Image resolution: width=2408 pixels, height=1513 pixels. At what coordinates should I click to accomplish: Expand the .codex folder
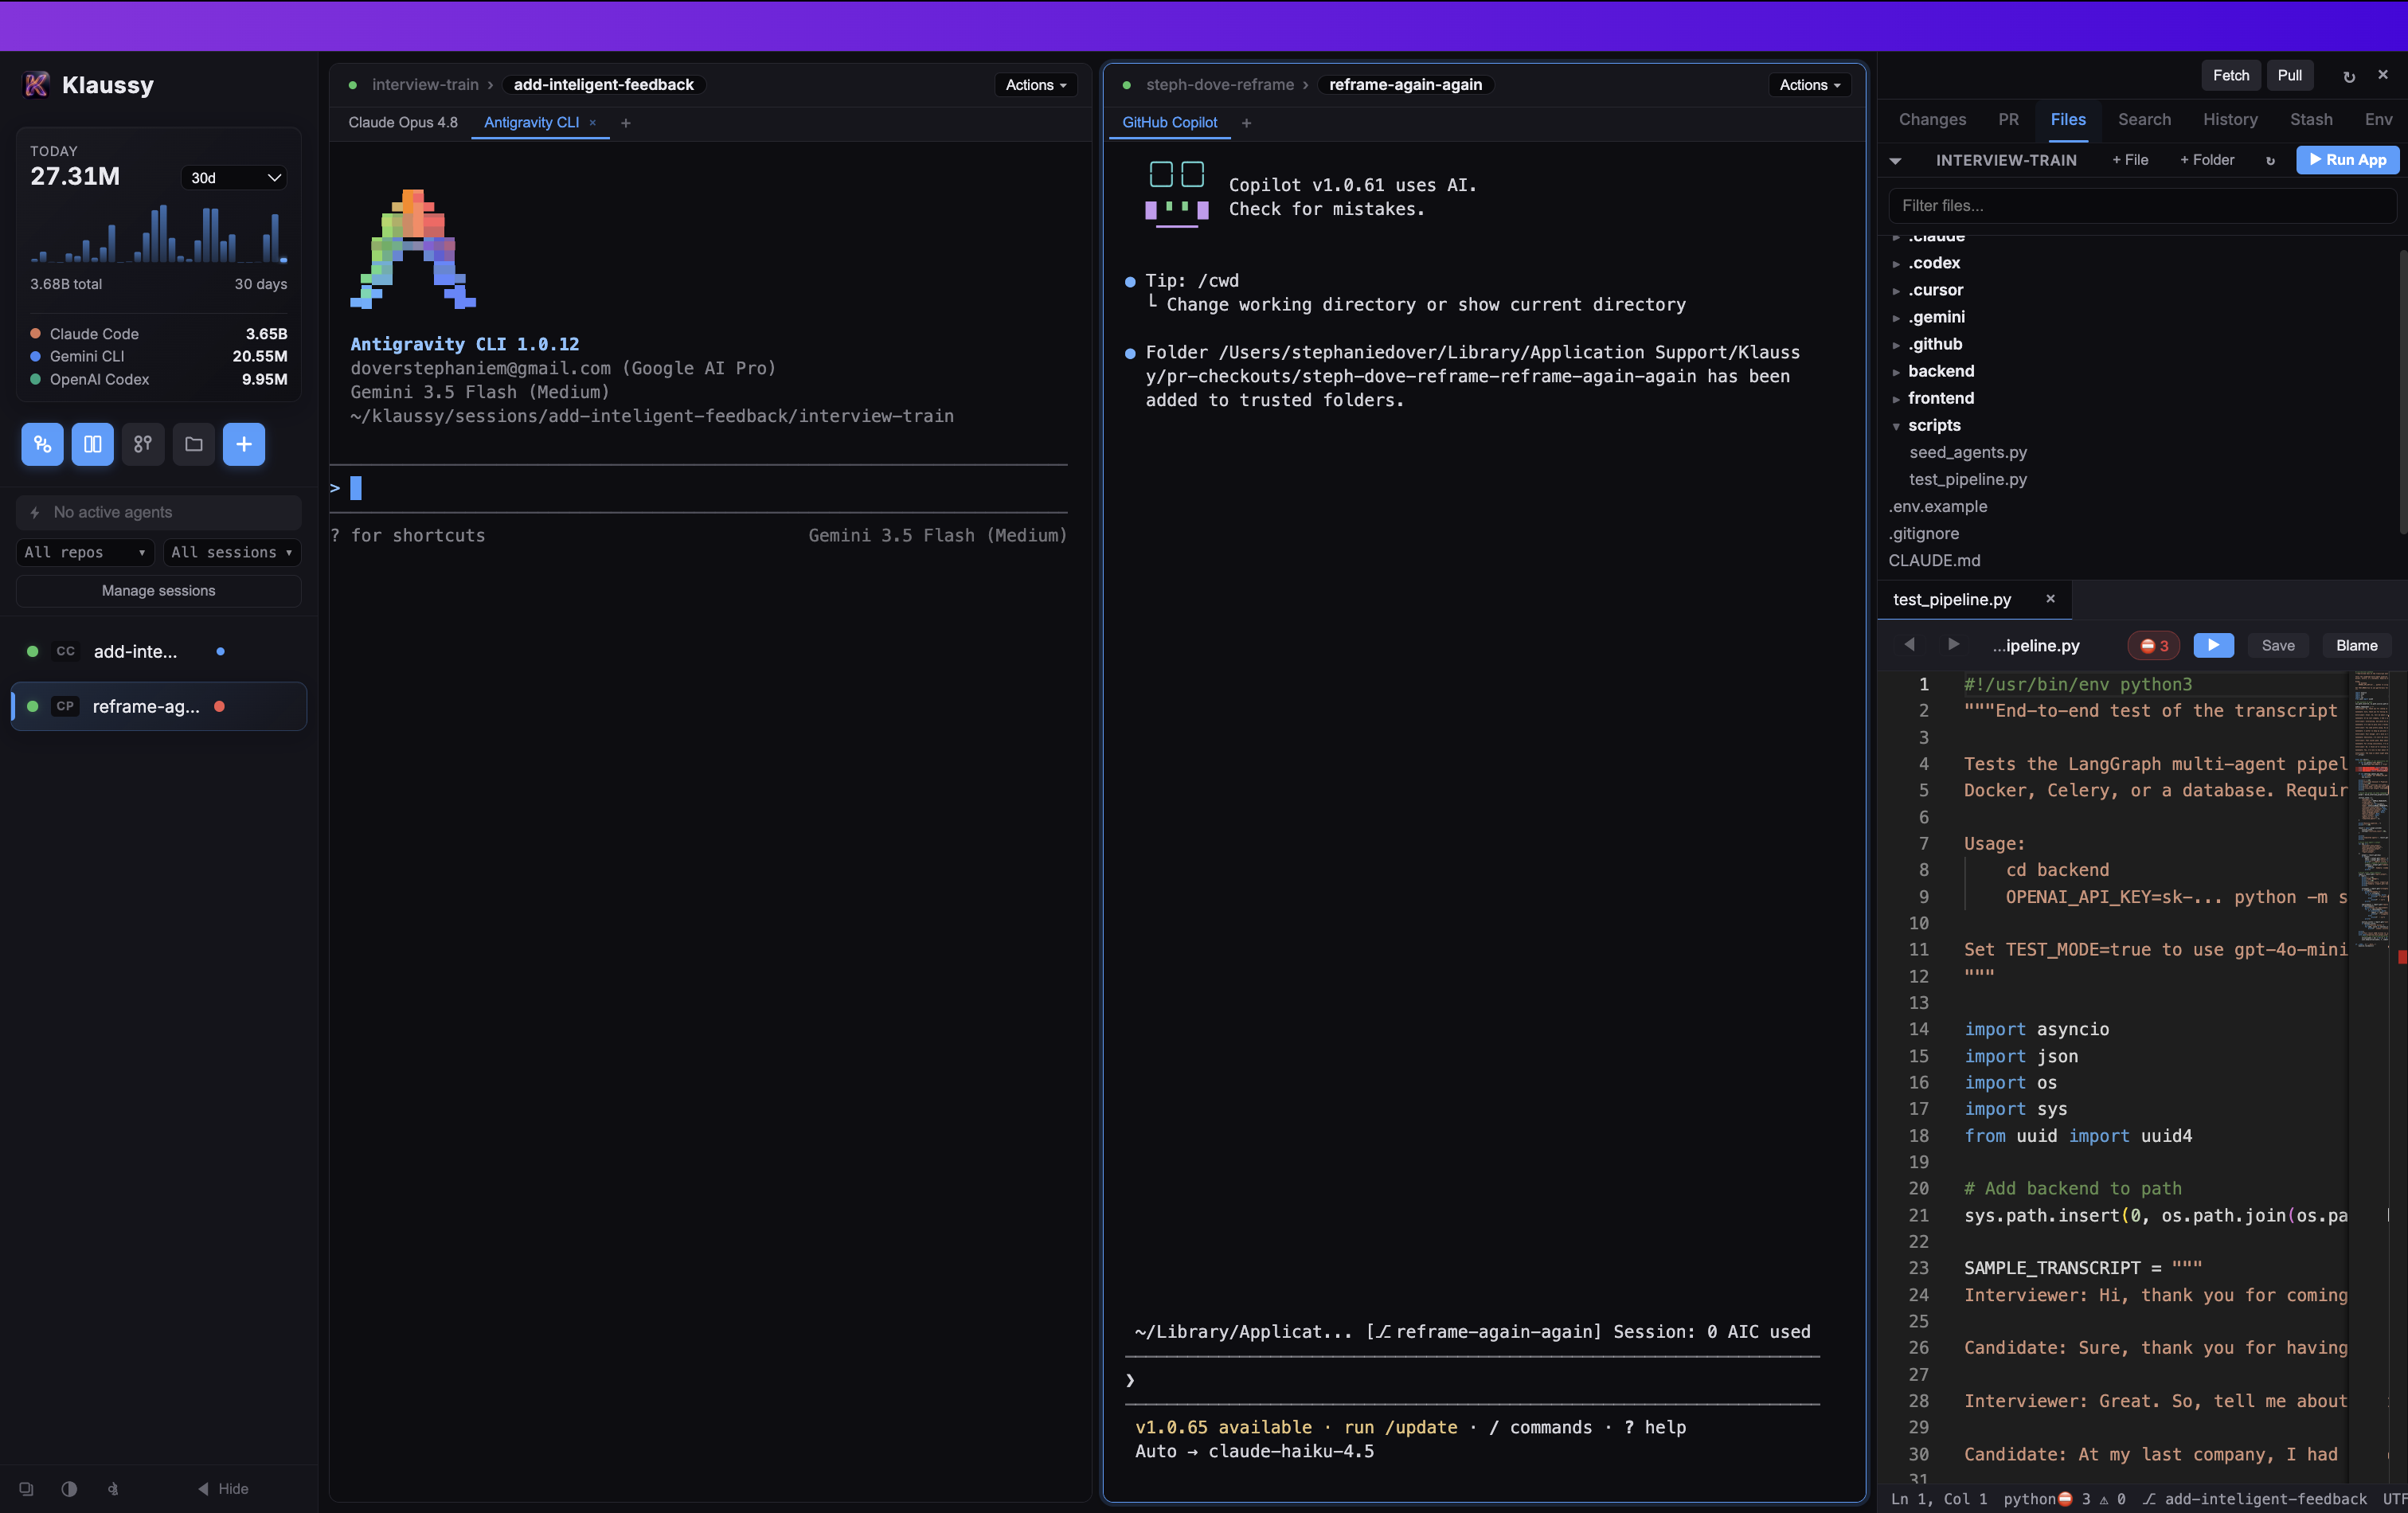tap(1934, 263)
